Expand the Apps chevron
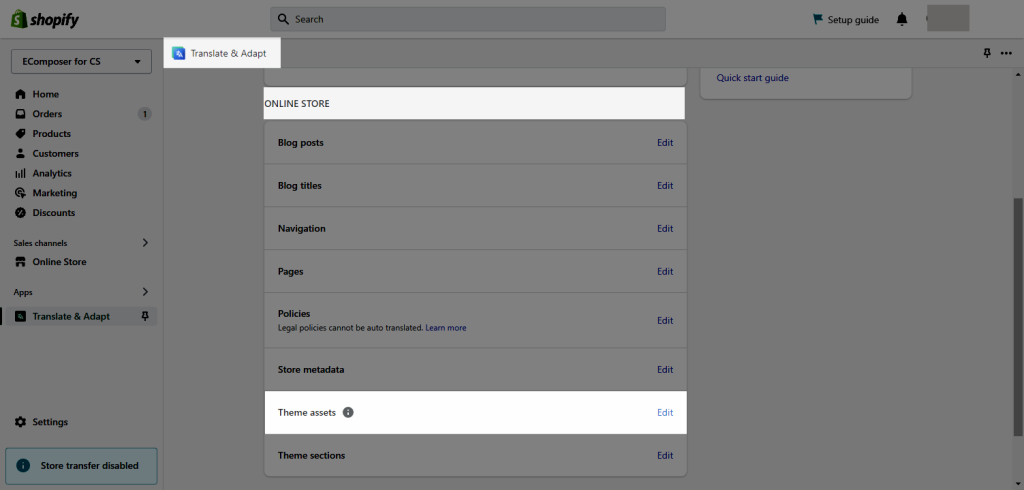The height and width of the screenshot is (490, 1024). pos(146,292)
